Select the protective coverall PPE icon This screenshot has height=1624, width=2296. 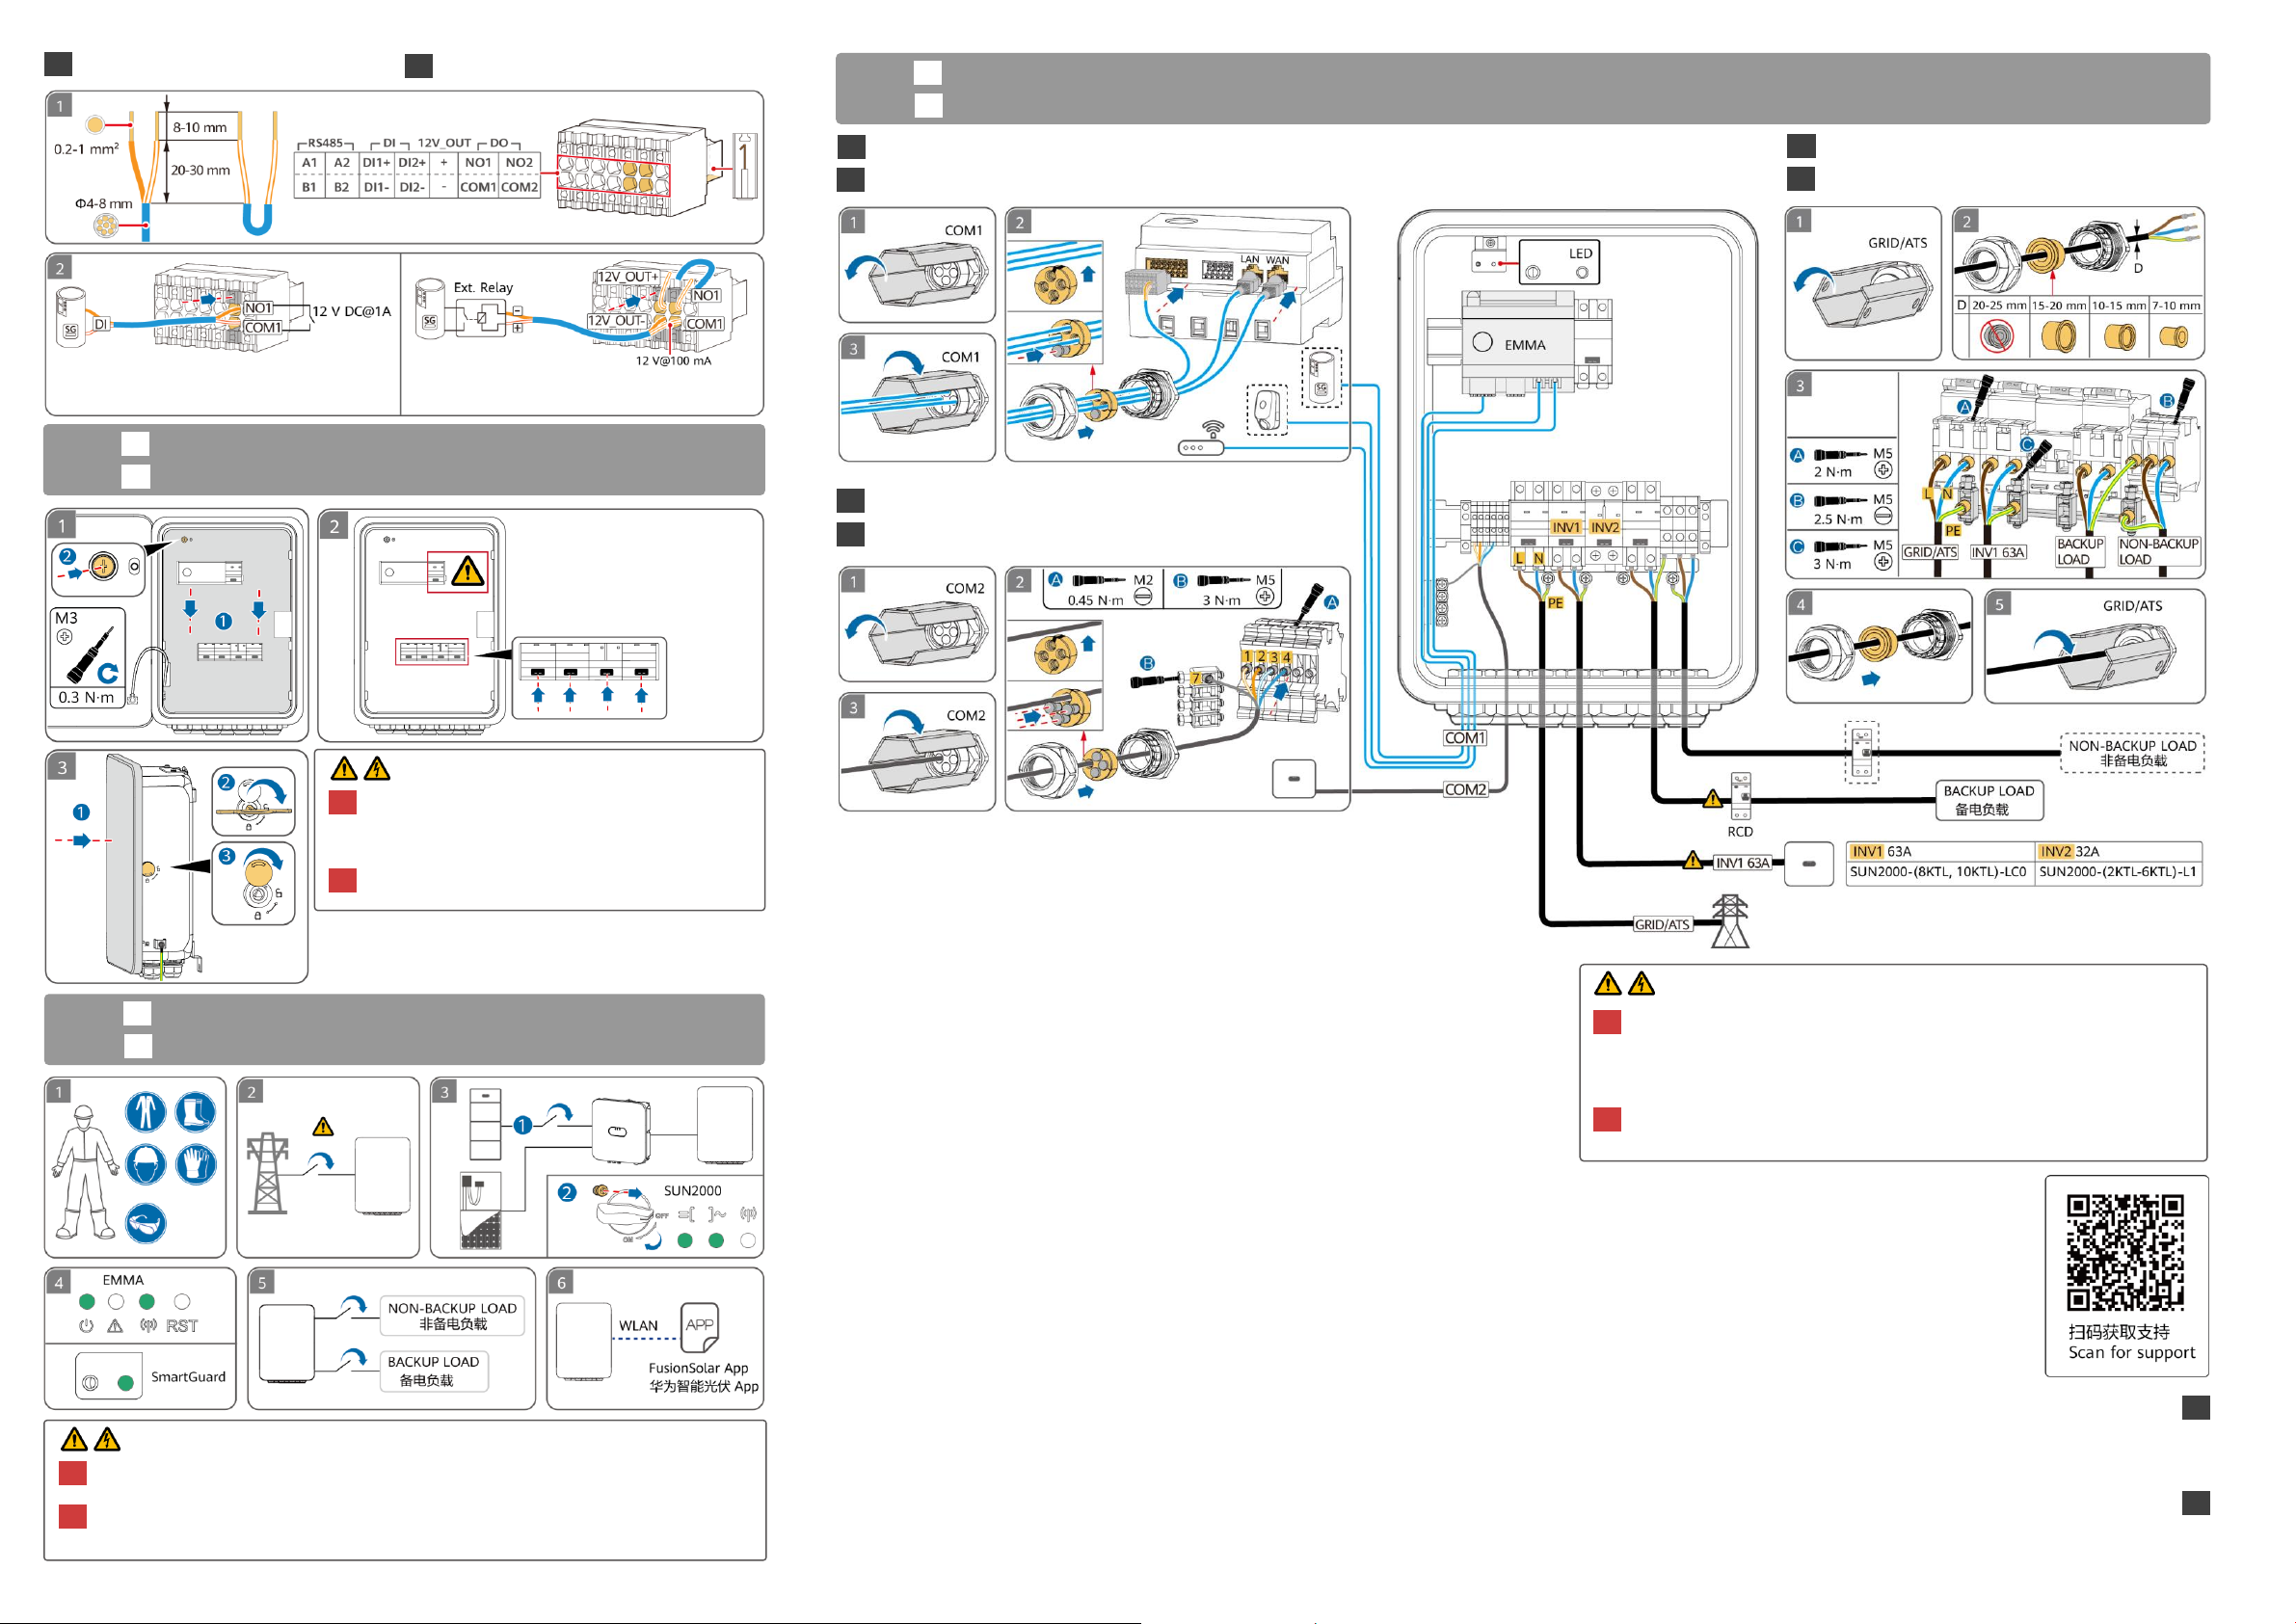pyautogui.click(x=146, y=1112)
